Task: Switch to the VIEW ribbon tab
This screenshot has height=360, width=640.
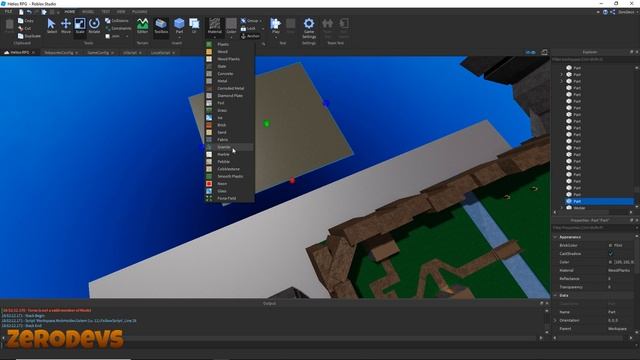Action: click(121, 12)
